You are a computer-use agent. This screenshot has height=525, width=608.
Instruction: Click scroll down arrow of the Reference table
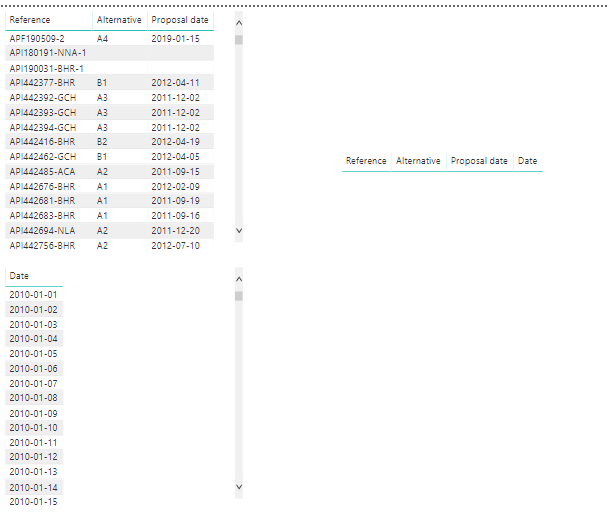click(x=239, y=231)
